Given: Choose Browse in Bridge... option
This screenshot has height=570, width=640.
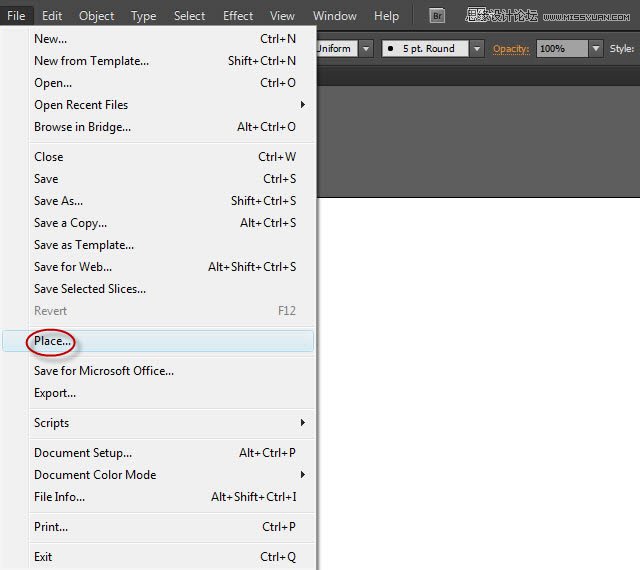Looking at the screenshot, I should point(82,127).
